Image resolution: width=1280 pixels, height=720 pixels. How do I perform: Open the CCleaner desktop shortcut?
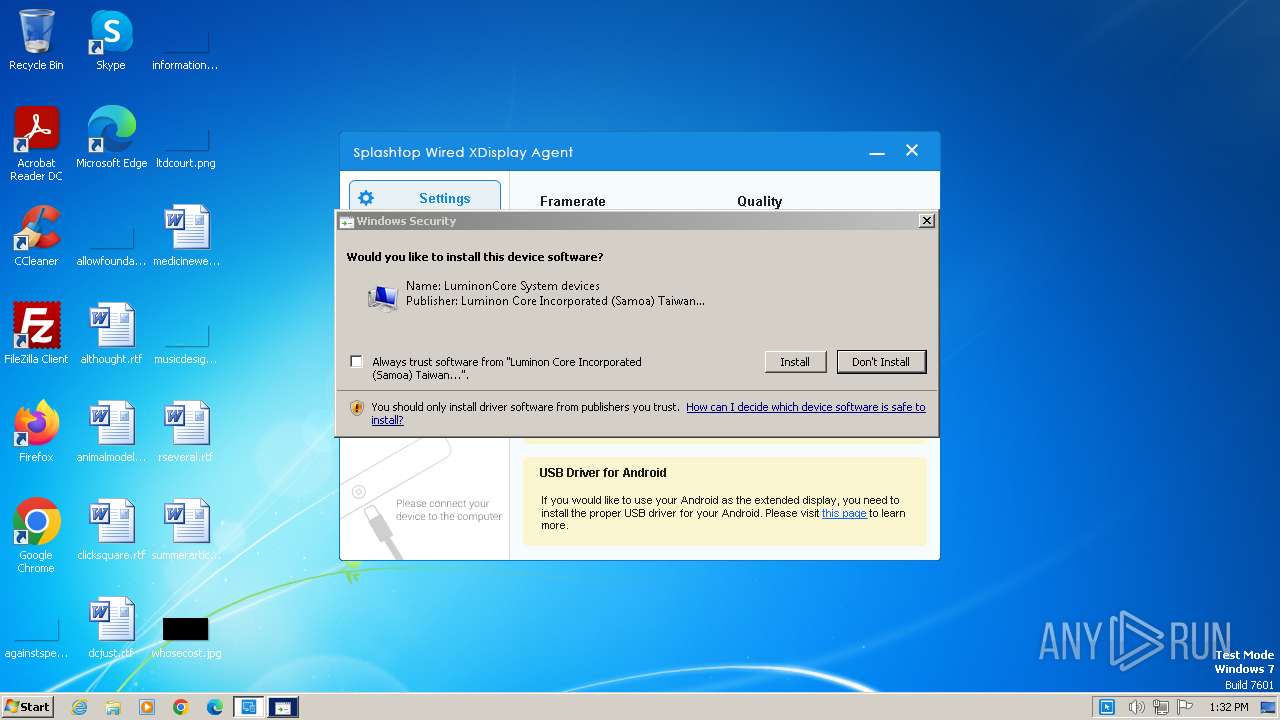[x=36, y=236]
